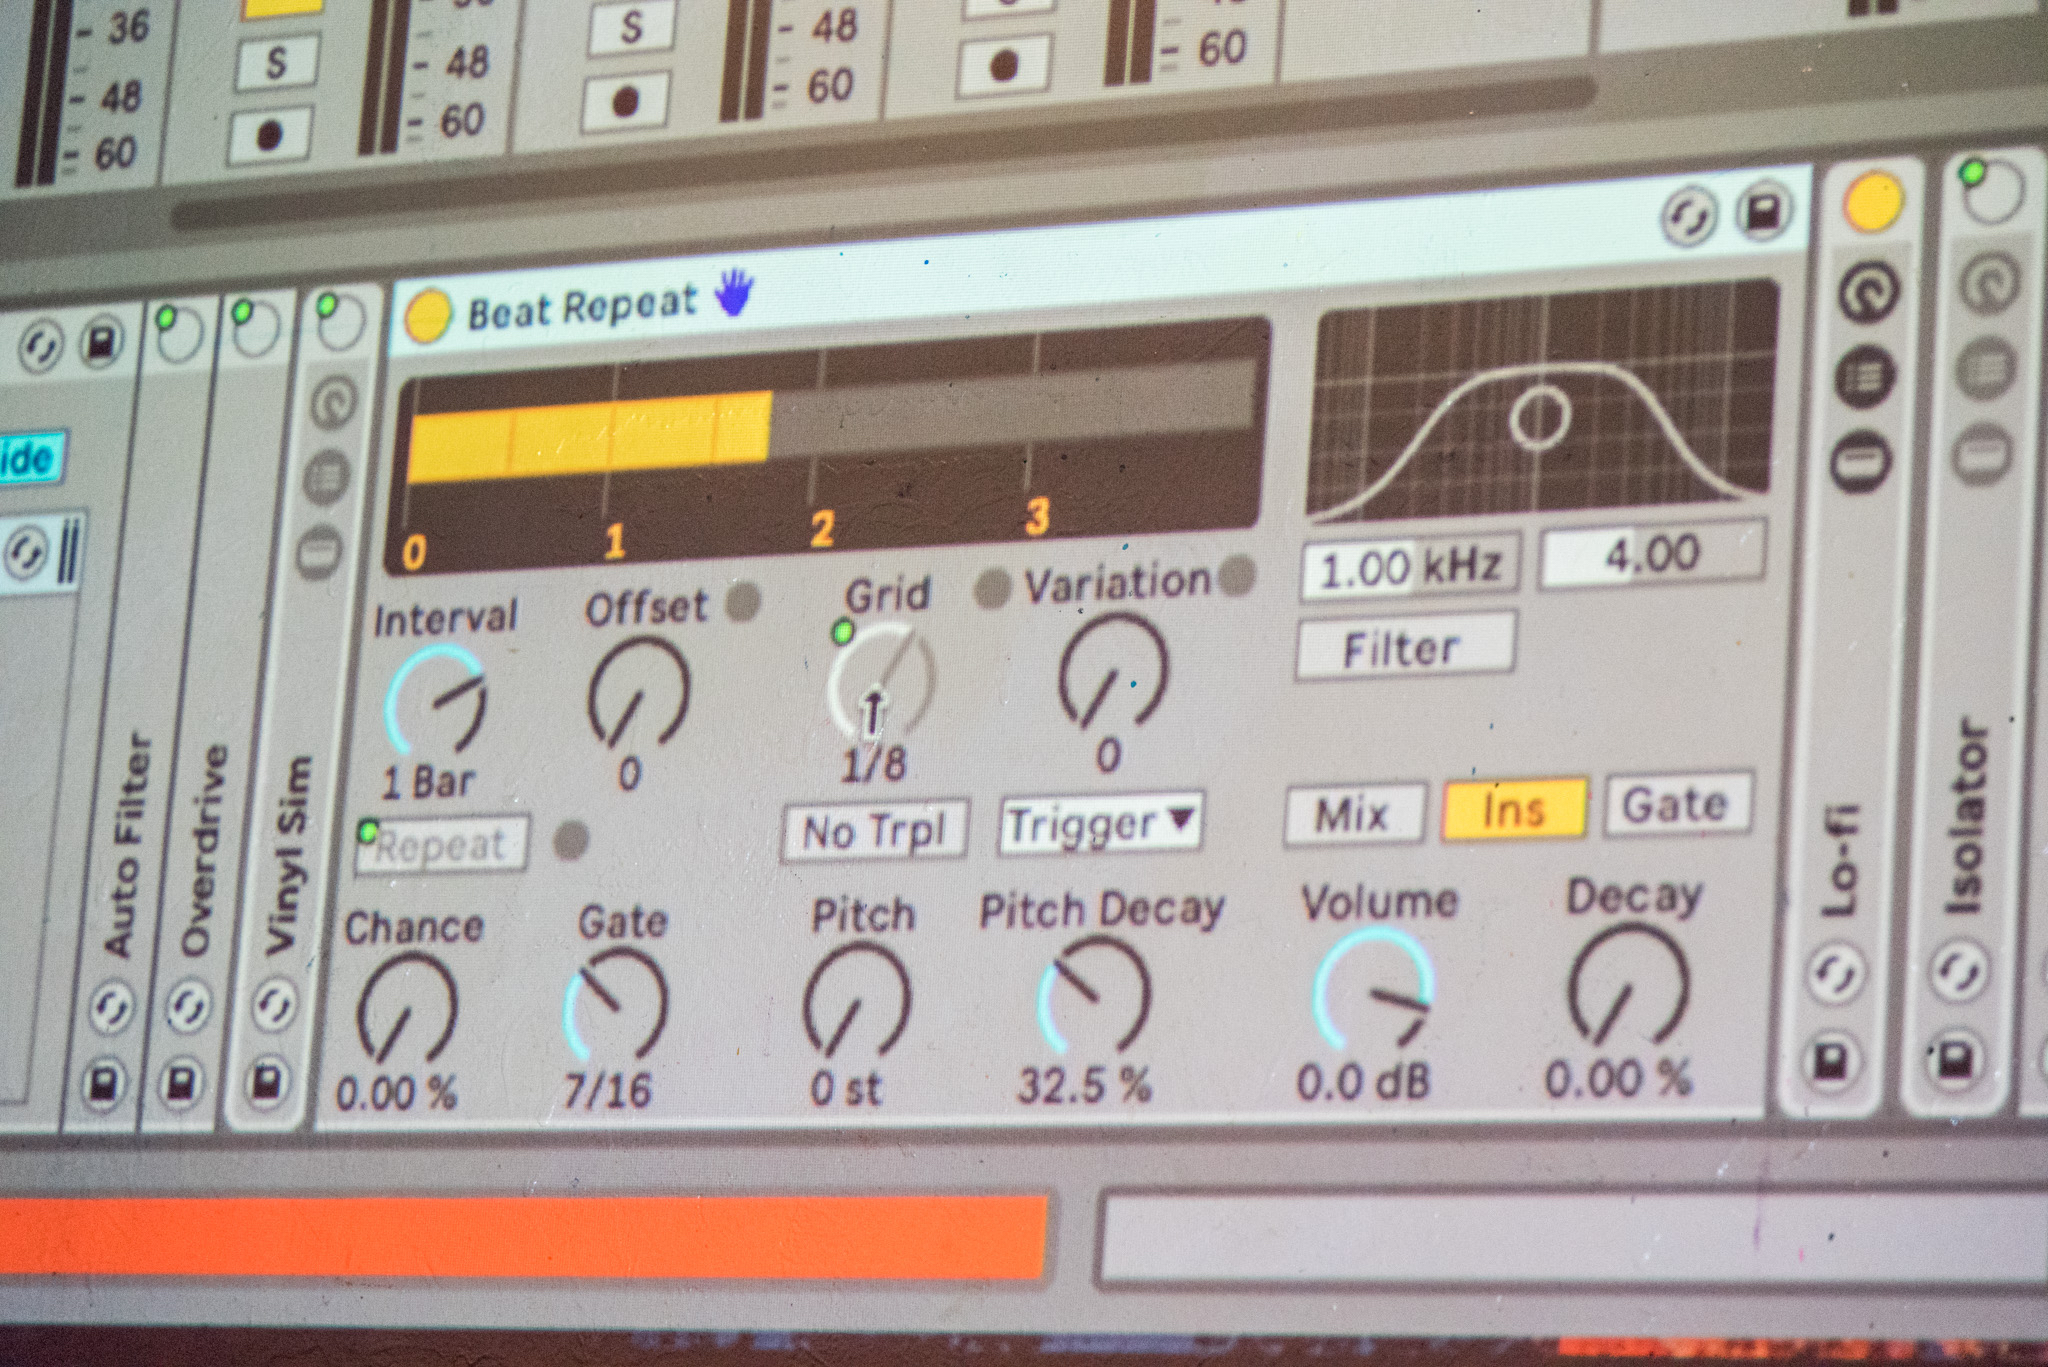The height and width of the screenshot is (1367, 2048).
Task: Click the 4.00 filter width field
Action: click(1653, 554)
